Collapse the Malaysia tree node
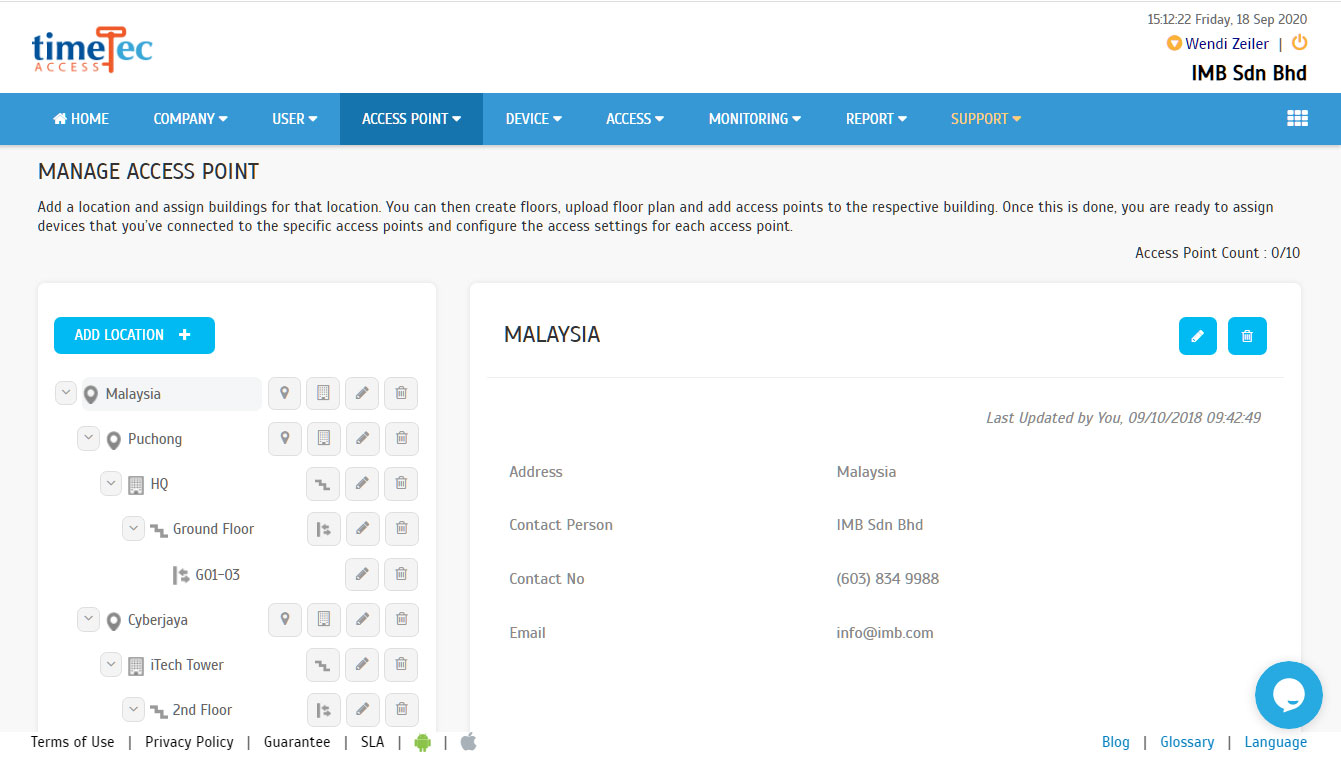1341x762 pixels. pyautogui.click(x=66, y=393)
